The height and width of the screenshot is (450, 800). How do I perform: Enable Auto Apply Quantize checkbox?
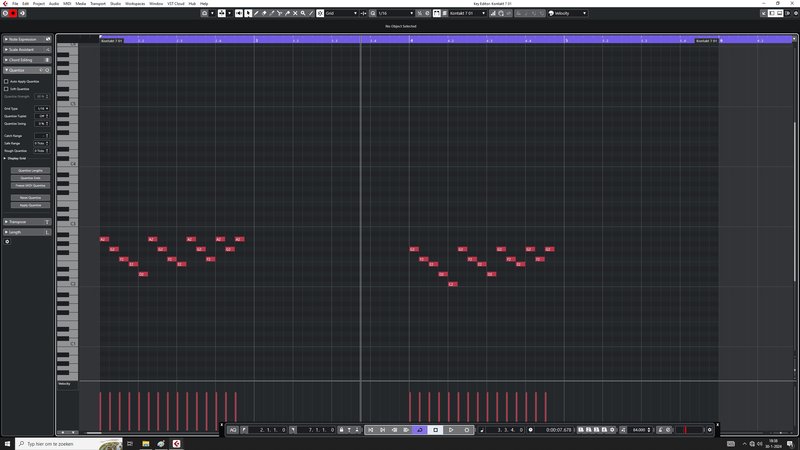tap(6, 81)
